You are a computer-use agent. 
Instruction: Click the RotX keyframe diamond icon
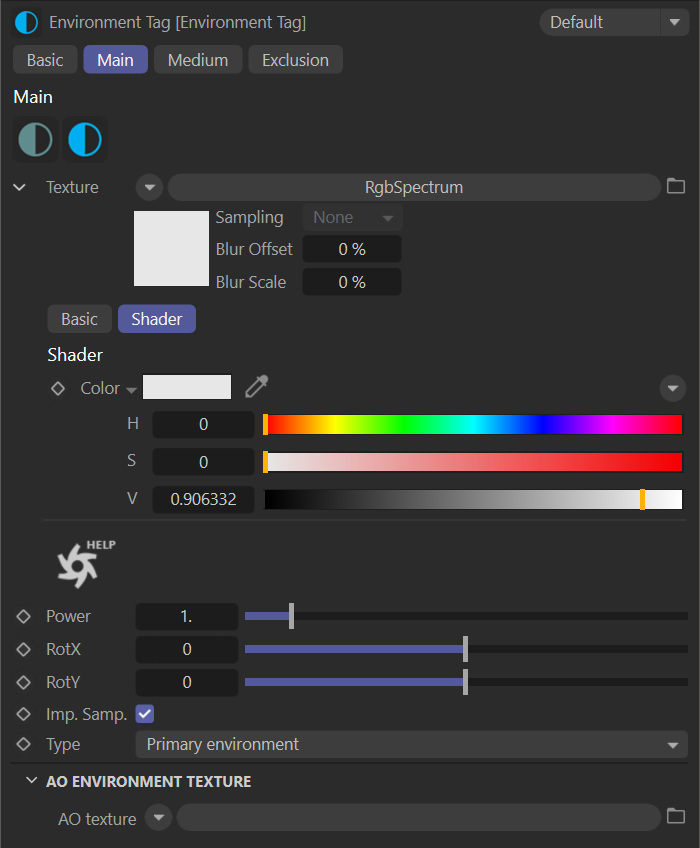(24, 650)
